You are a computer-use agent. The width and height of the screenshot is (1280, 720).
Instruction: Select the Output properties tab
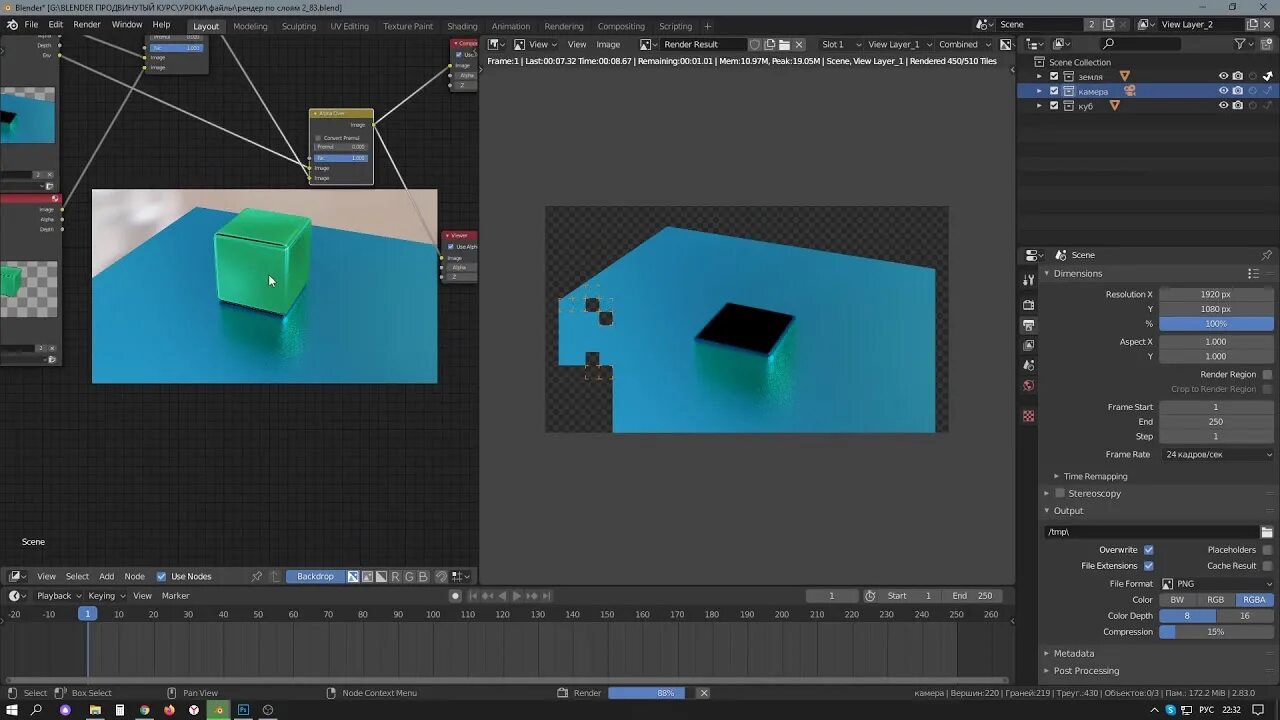(x=1029, y=325)
